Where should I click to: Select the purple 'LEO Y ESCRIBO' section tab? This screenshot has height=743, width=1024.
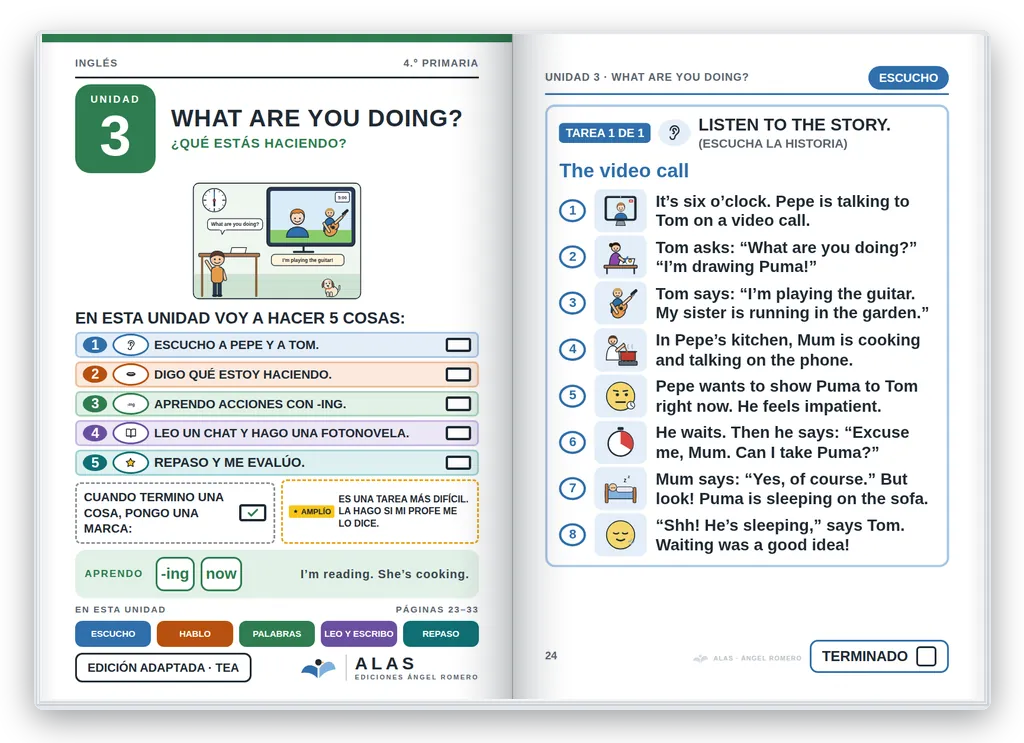pos(359,634)
